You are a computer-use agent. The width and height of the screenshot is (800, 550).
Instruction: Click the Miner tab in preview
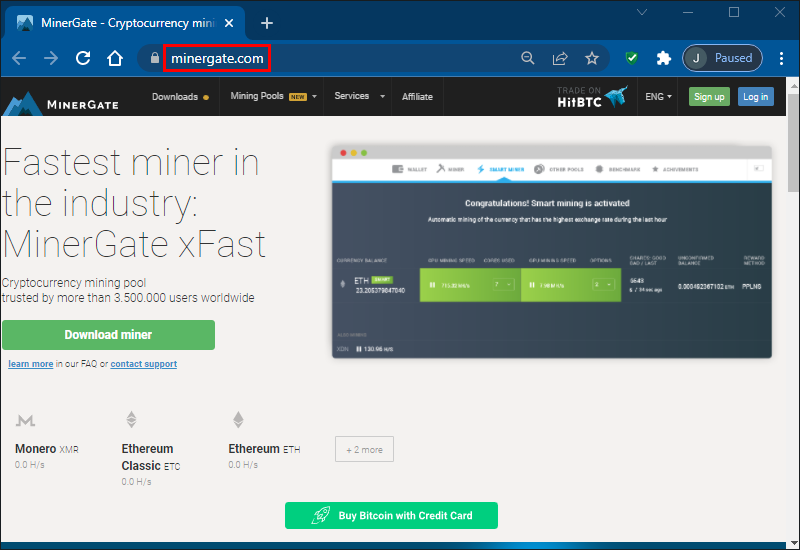[x=450, y=169]
